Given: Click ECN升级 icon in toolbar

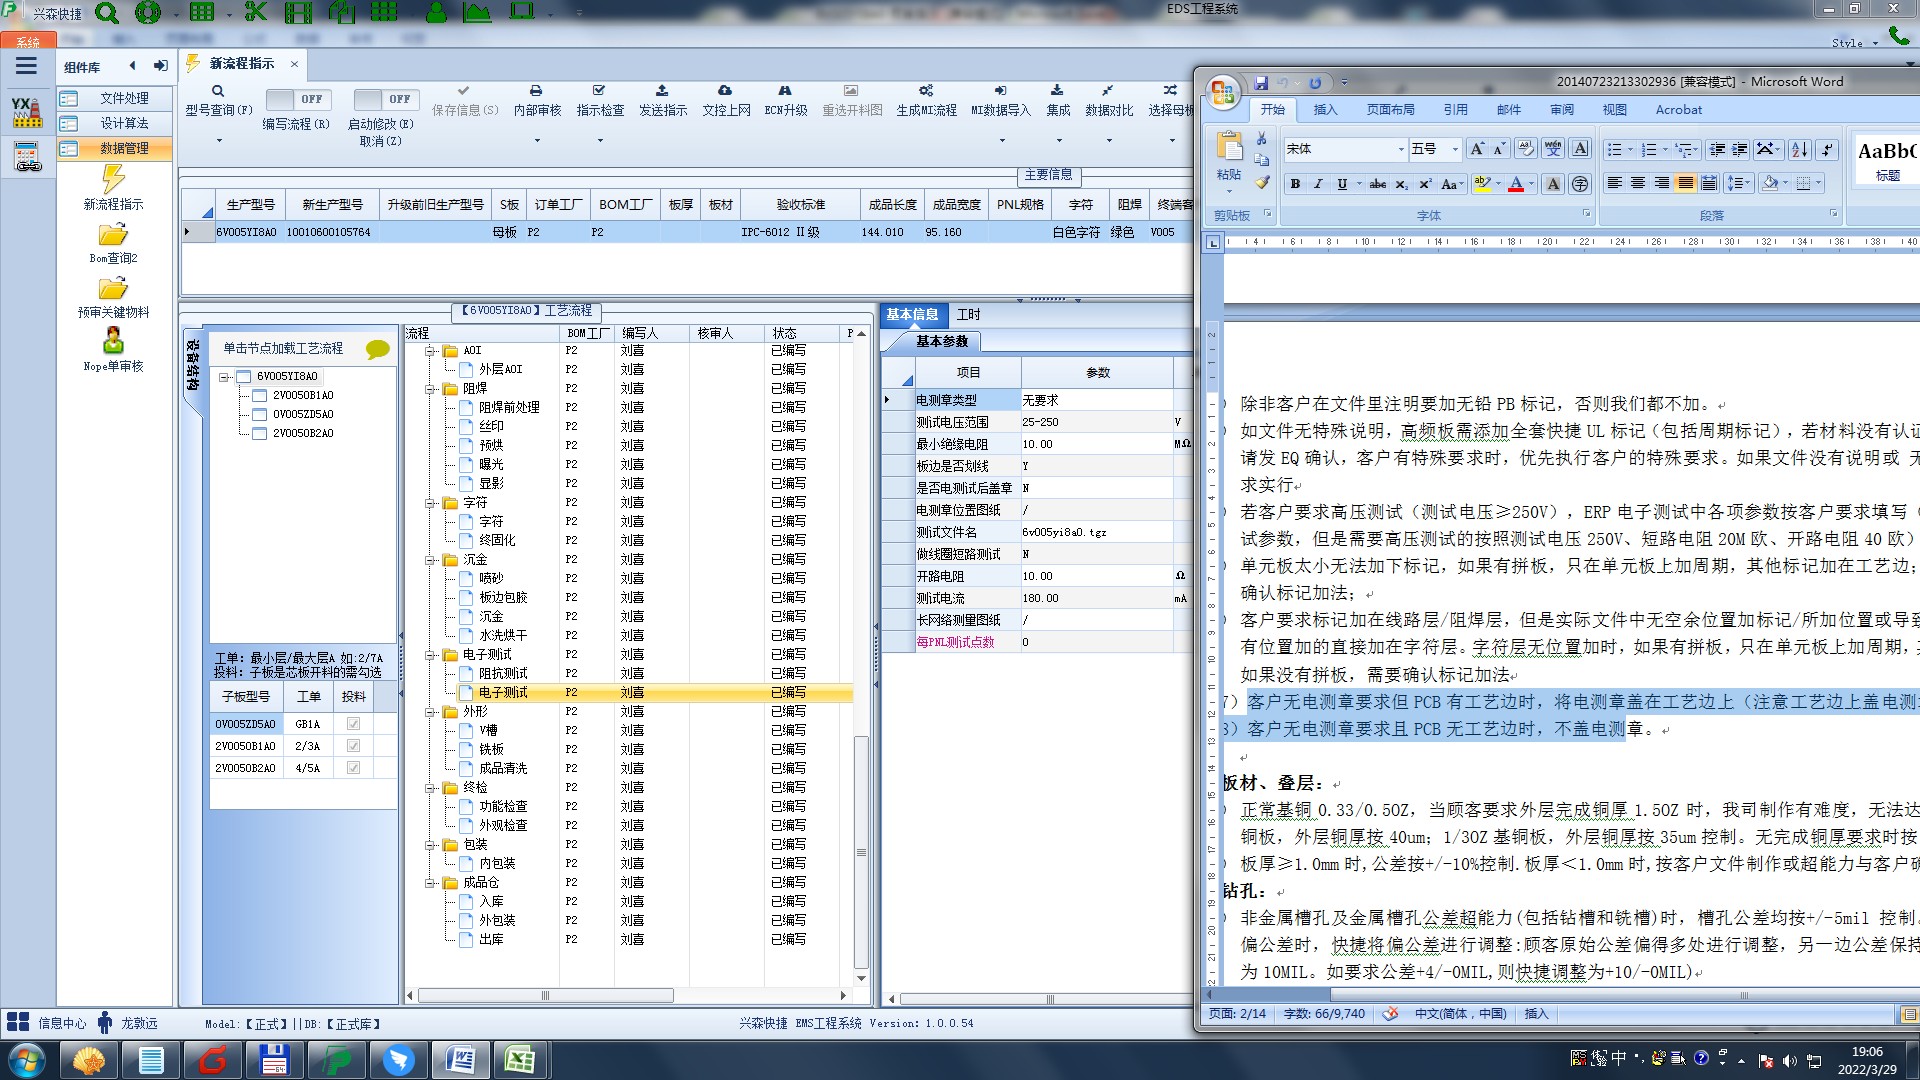Looking at the screenshot, I should click(x=785, y=90).
